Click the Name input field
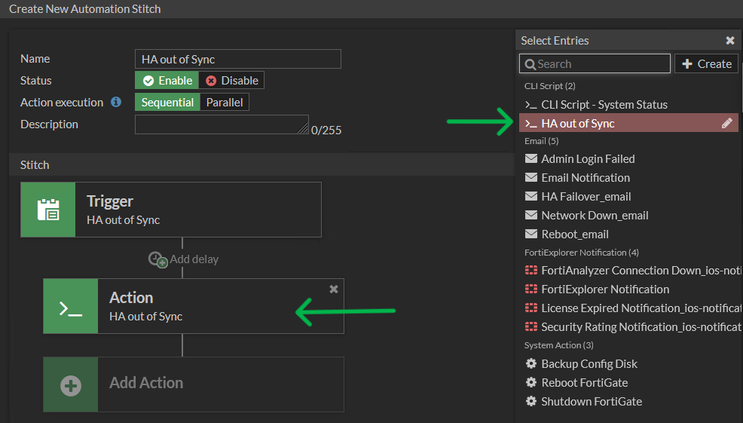The width and height of the screenshot is (743, 423). point(238,59)
